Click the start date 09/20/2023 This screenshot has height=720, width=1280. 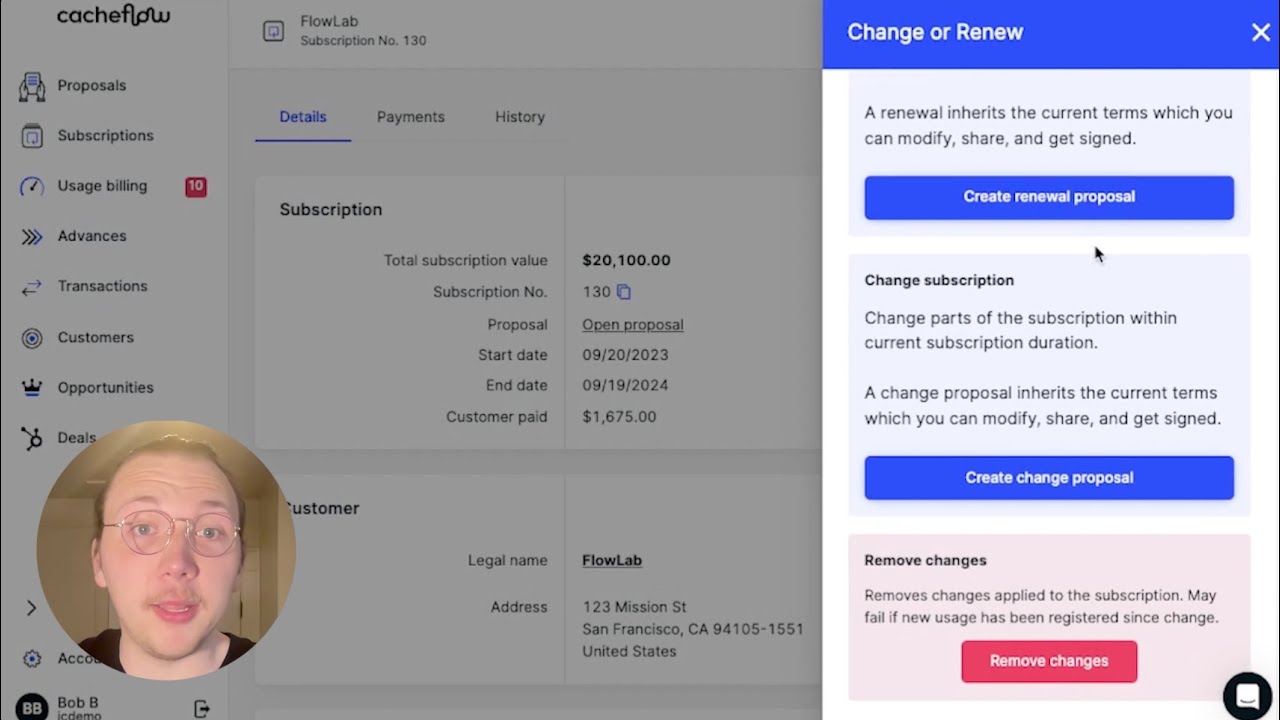[x=625, y=355]
